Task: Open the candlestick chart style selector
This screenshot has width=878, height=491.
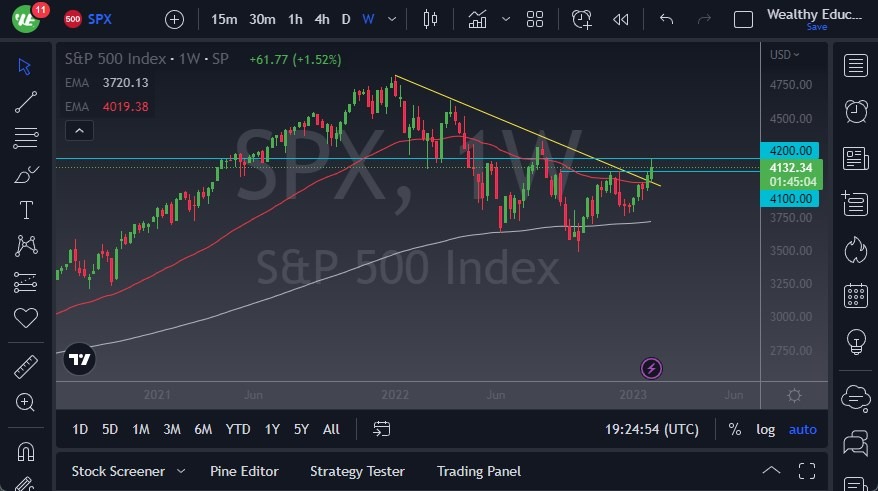Action: click(431, 19)
